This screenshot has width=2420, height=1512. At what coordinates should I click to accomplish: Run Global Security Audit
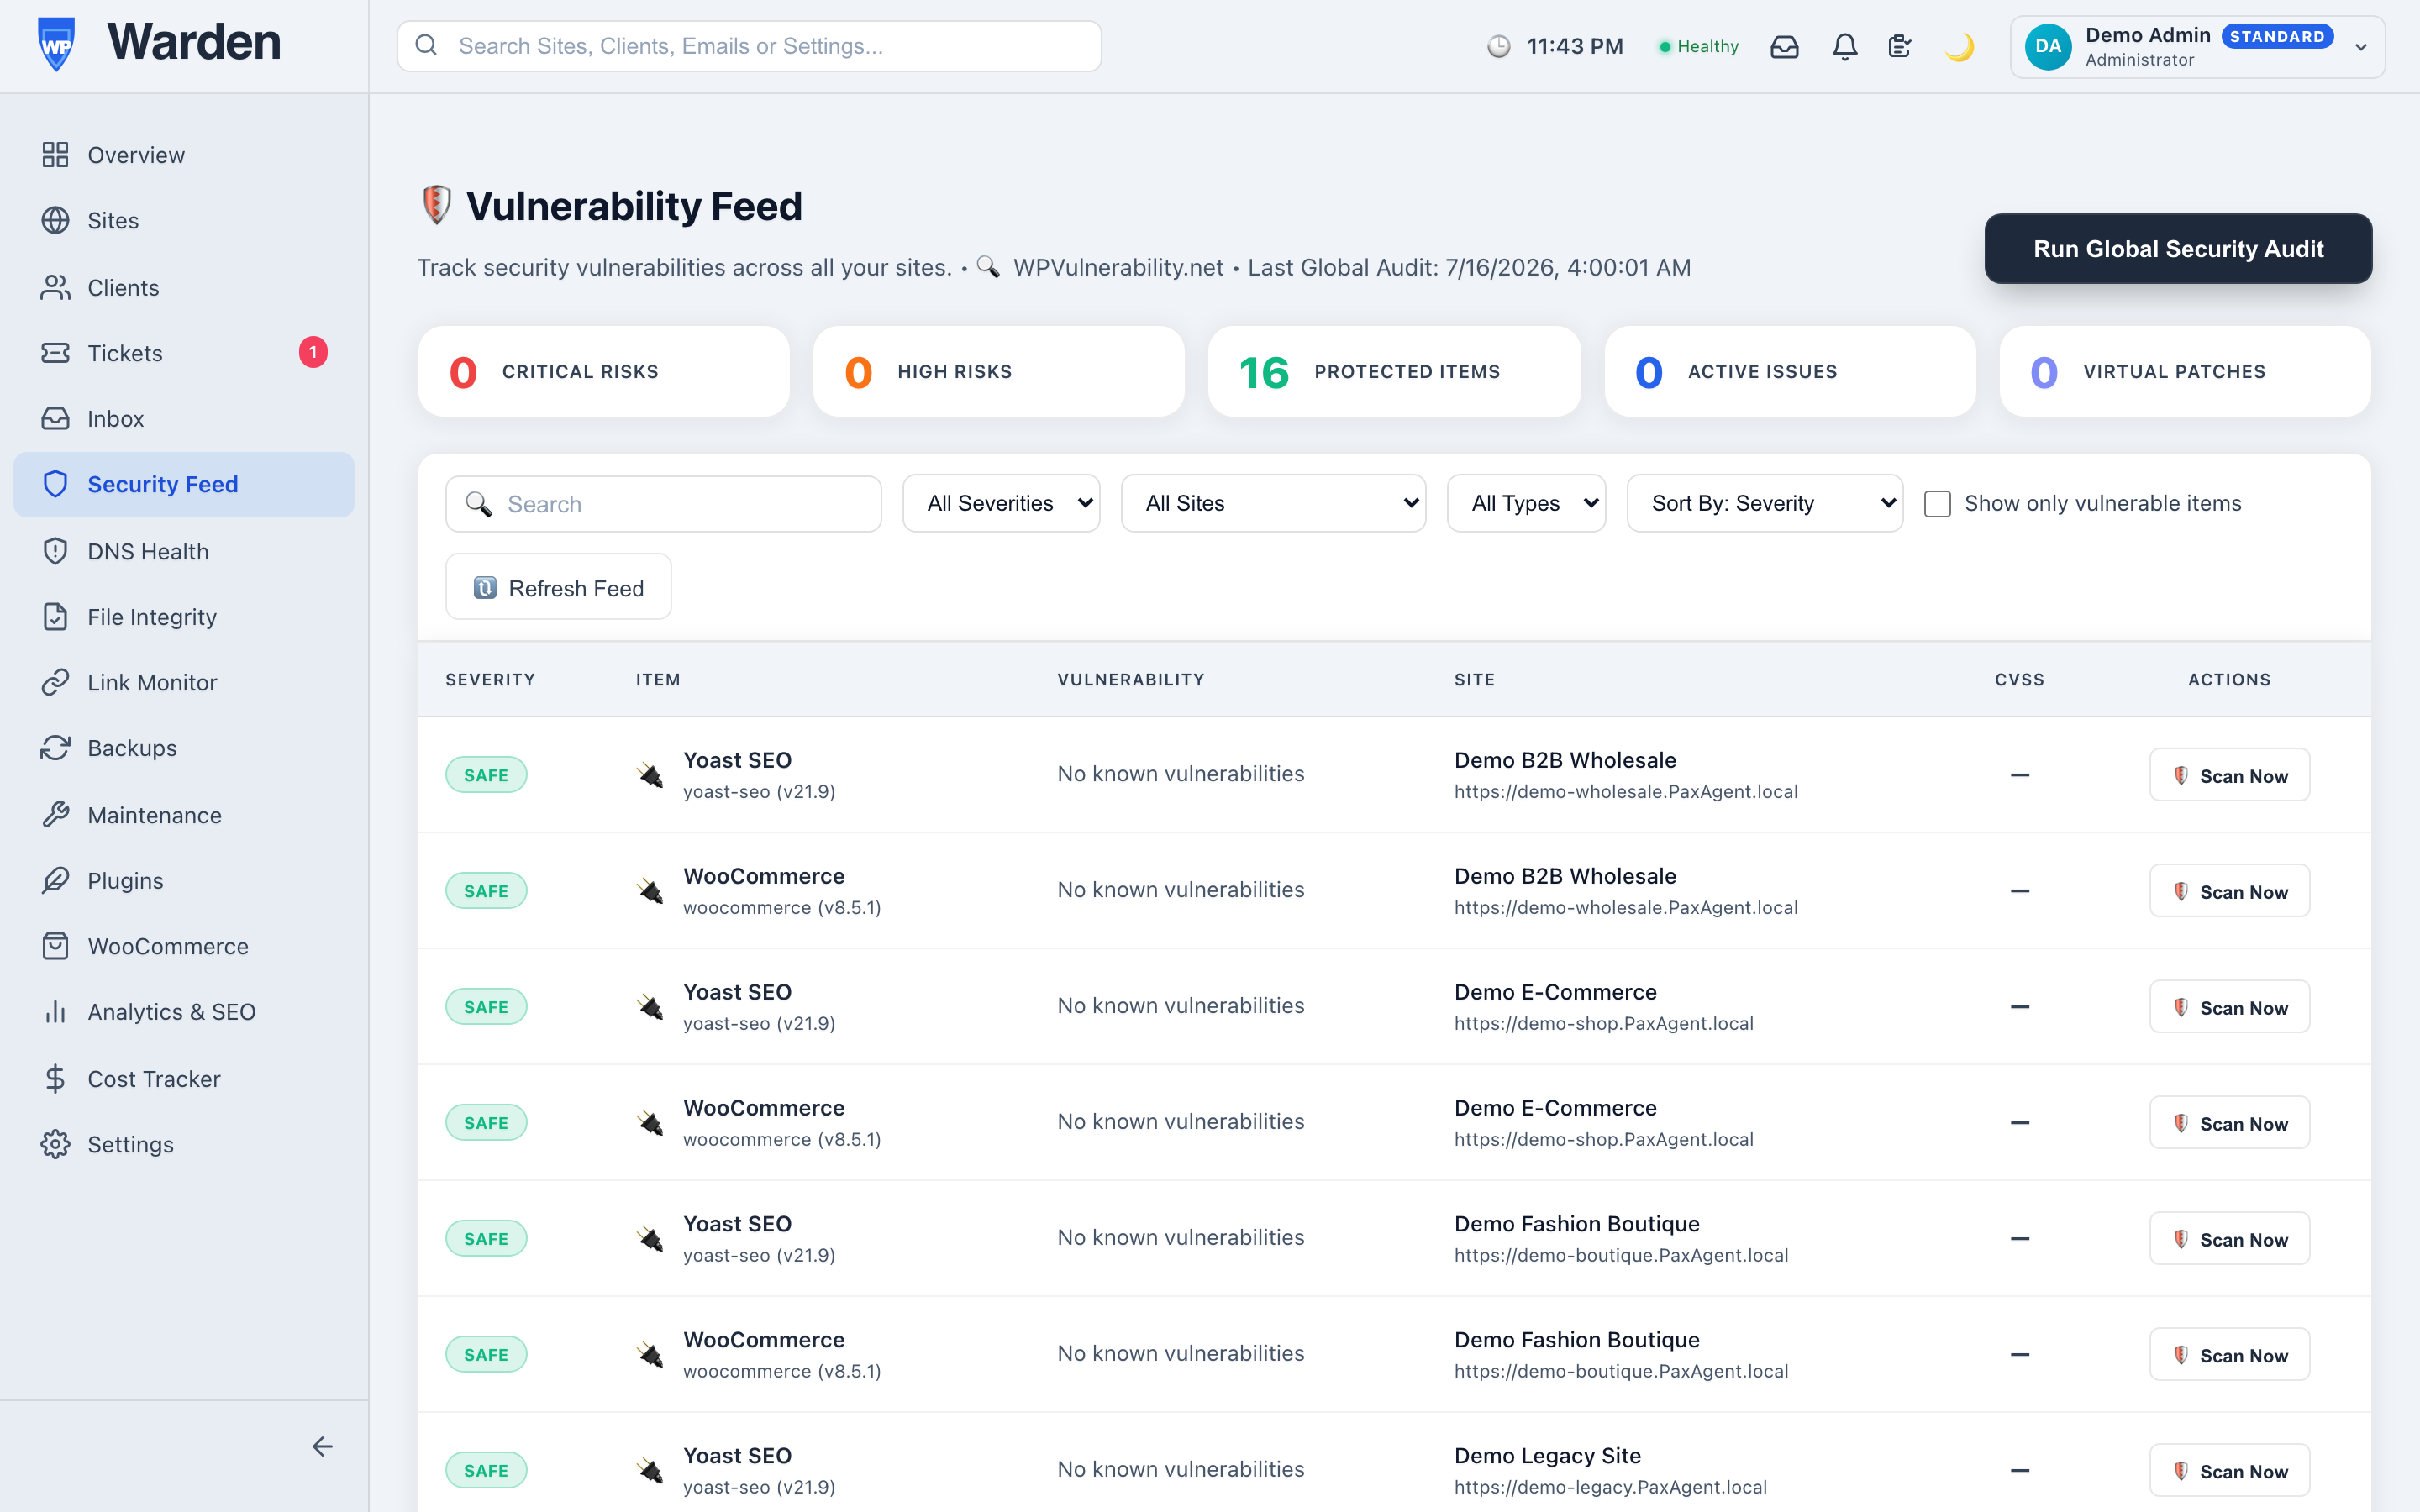[x=2178, y=248]
